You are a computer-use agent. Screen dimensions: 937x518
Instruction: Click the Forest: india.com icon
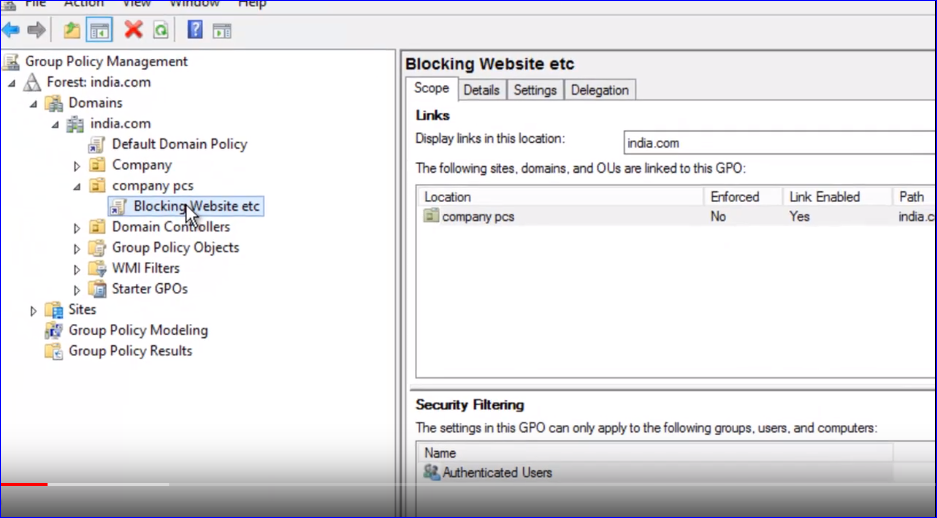[32, 82]
